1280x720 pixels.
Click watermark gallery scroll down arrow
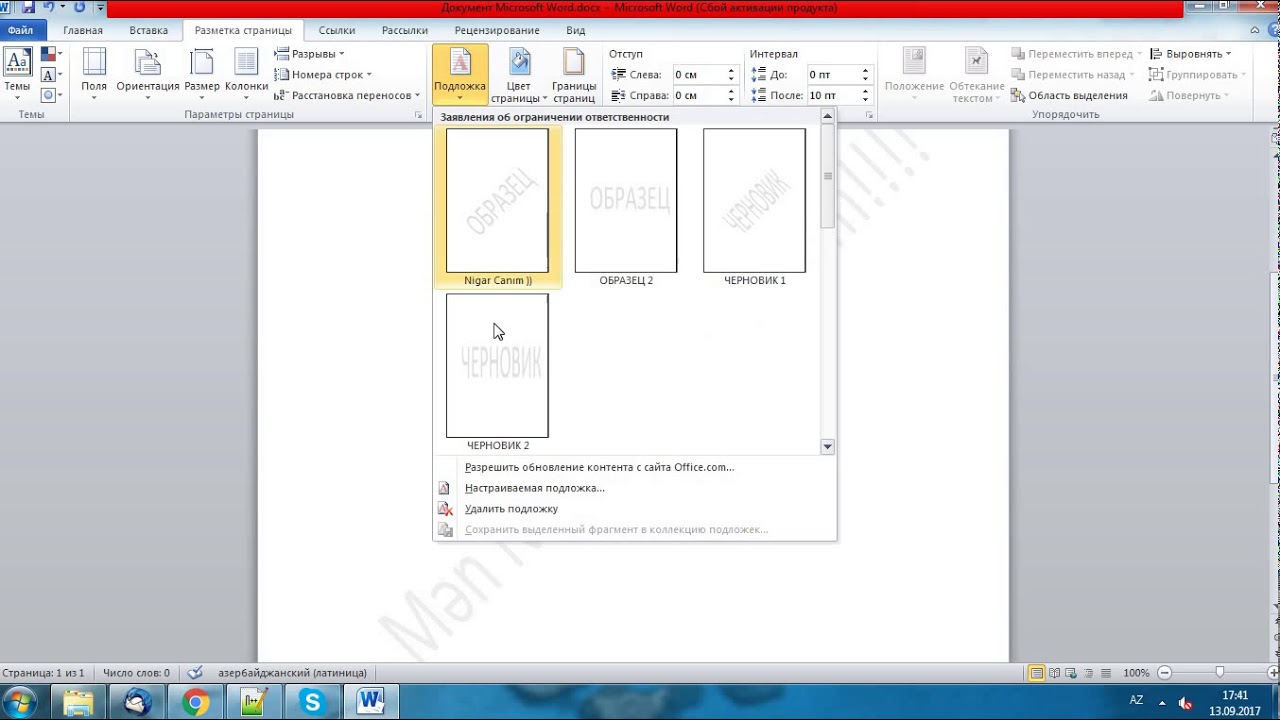(827, 447)
